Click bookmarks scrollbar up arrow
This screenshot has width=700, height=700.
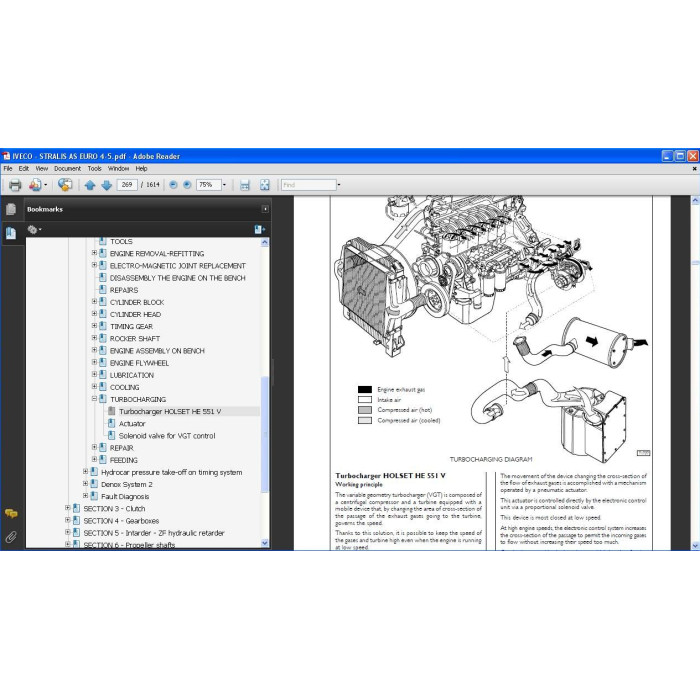click(265, 242)
